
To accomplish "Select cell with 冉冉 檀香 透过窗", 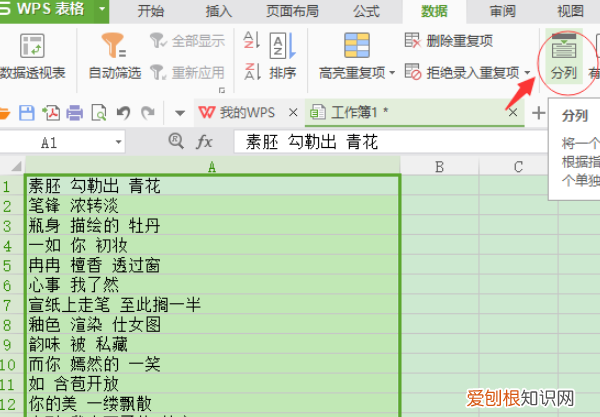I will click(x=212, y=266).
